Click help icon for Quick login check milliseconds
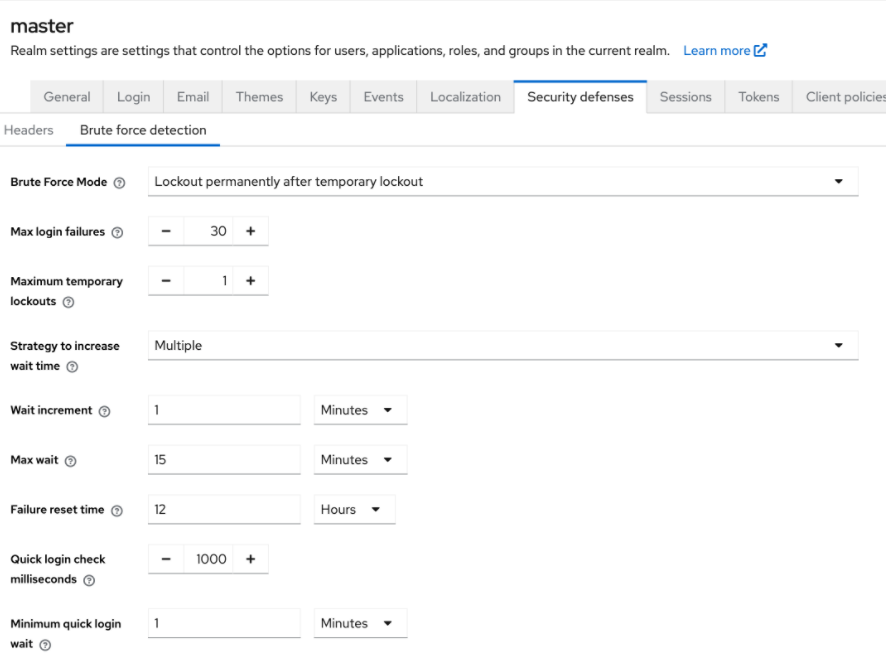Viewport: 886px width, 662px height. [x=90, y=581]
